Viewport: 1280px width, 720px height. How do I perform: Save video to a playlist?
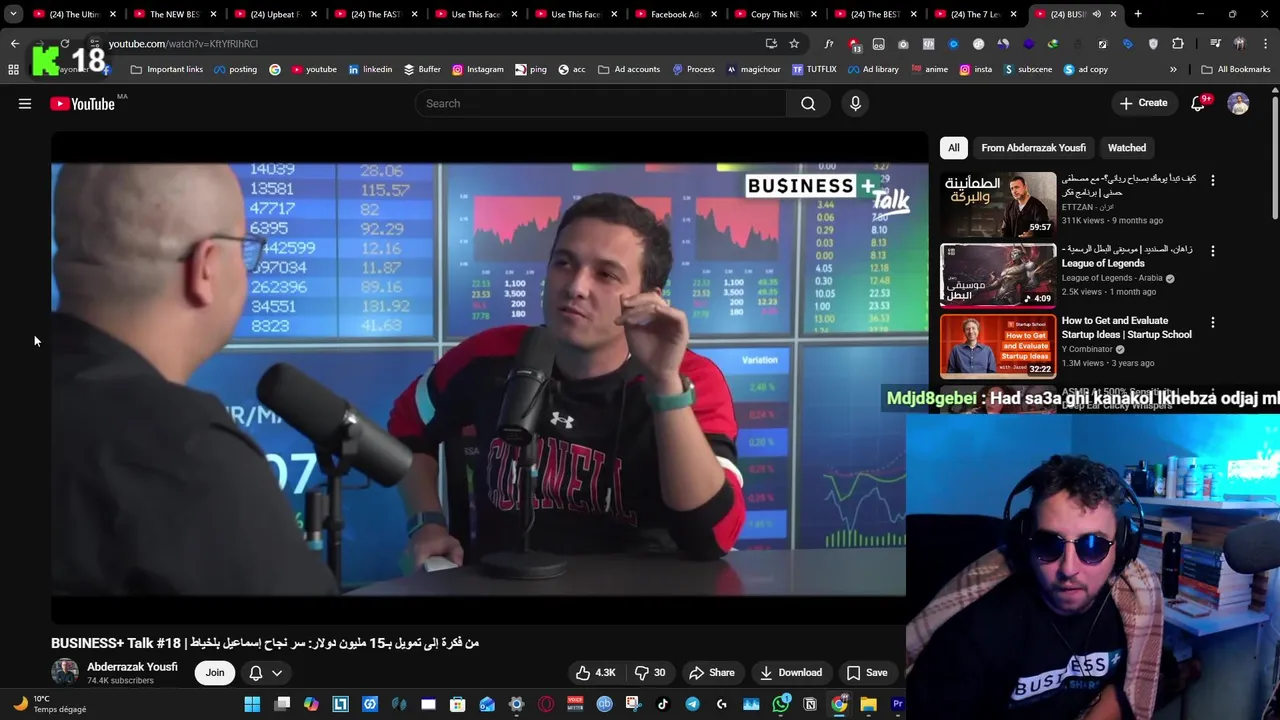(x=867, y=673)
